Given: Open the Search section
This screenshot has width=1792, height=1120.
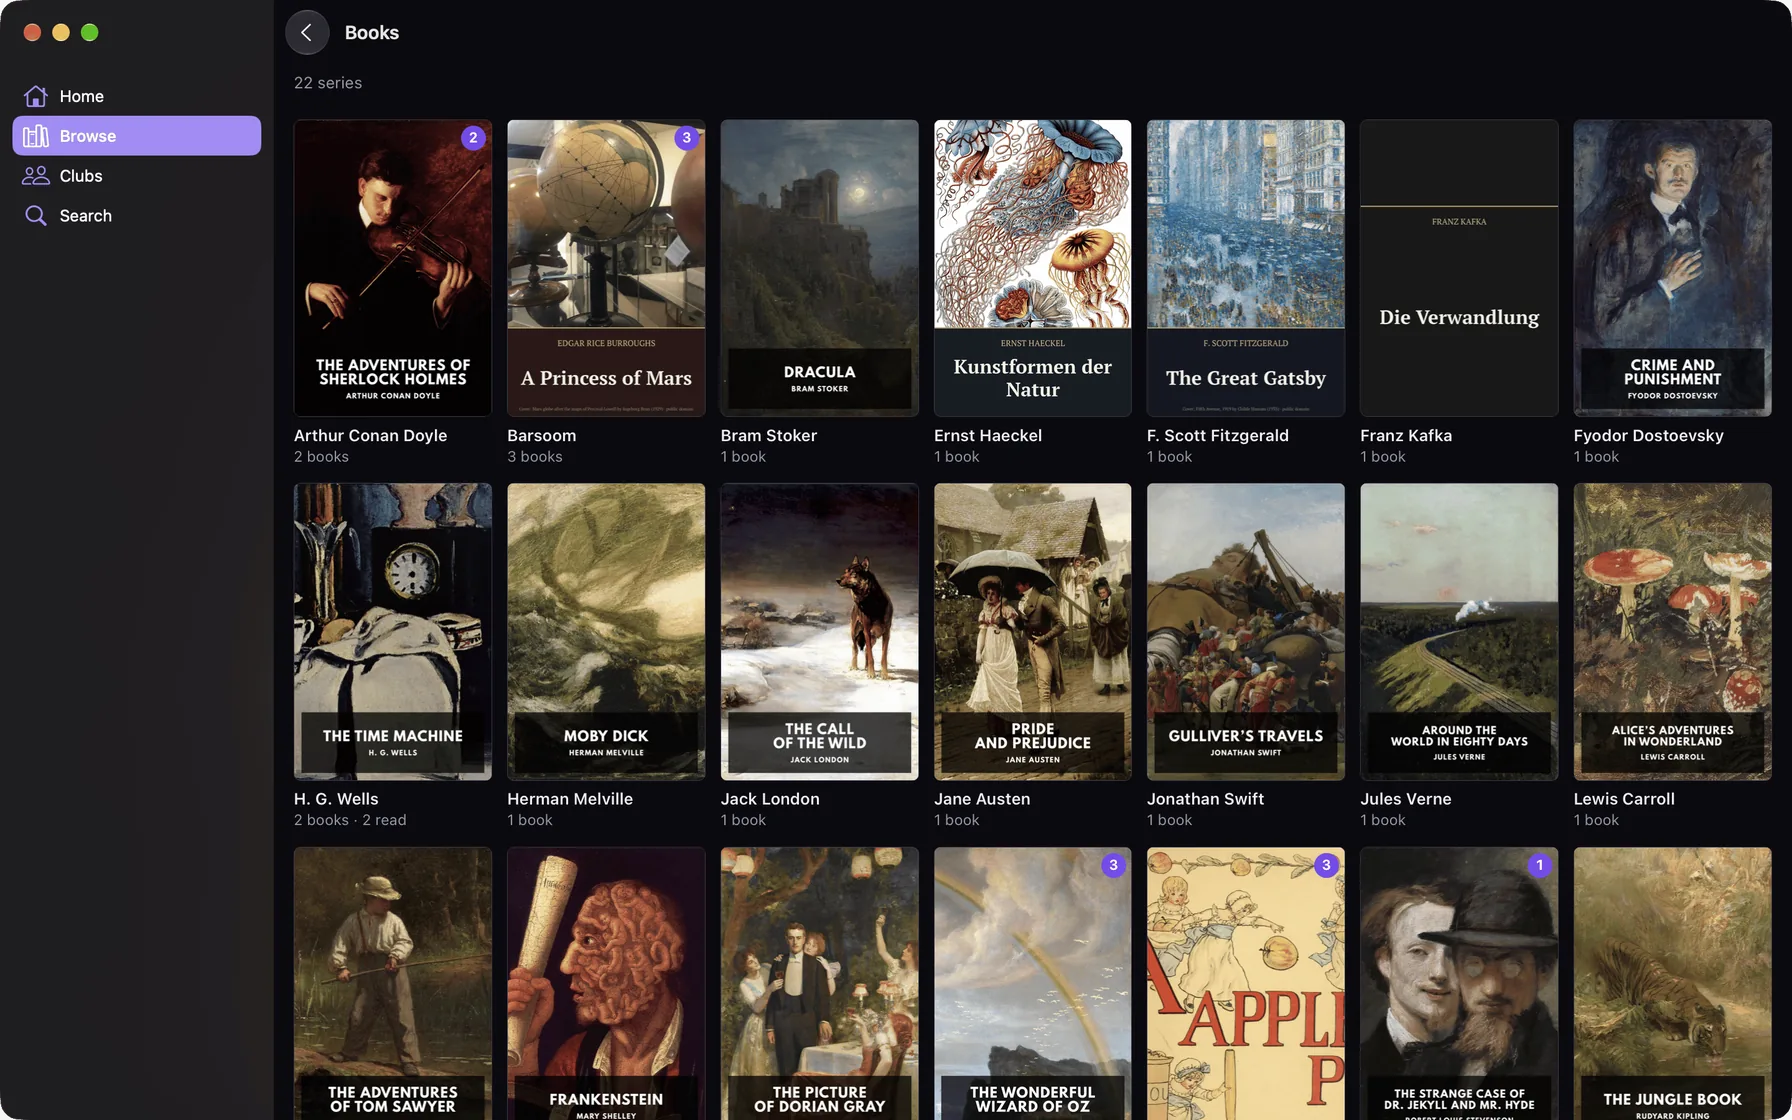Looking at the screenshot, I should pyautogui.click(x=137, y=216).
